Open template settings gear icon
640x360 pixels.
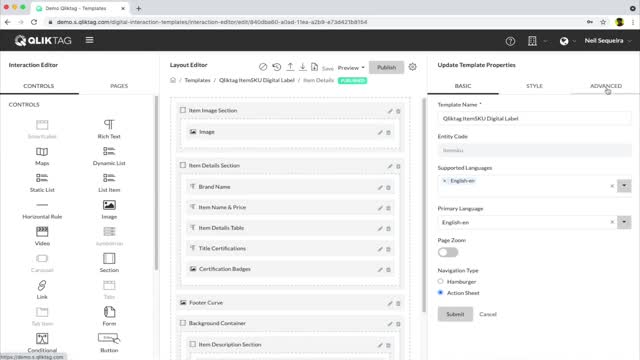point(413,67)
